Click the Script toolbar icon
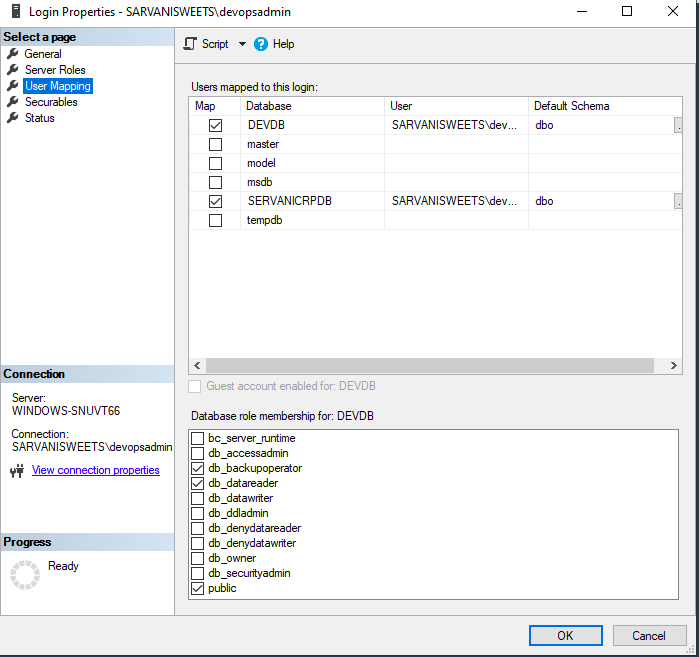The image size is (699, 657). tap(190, 44)
